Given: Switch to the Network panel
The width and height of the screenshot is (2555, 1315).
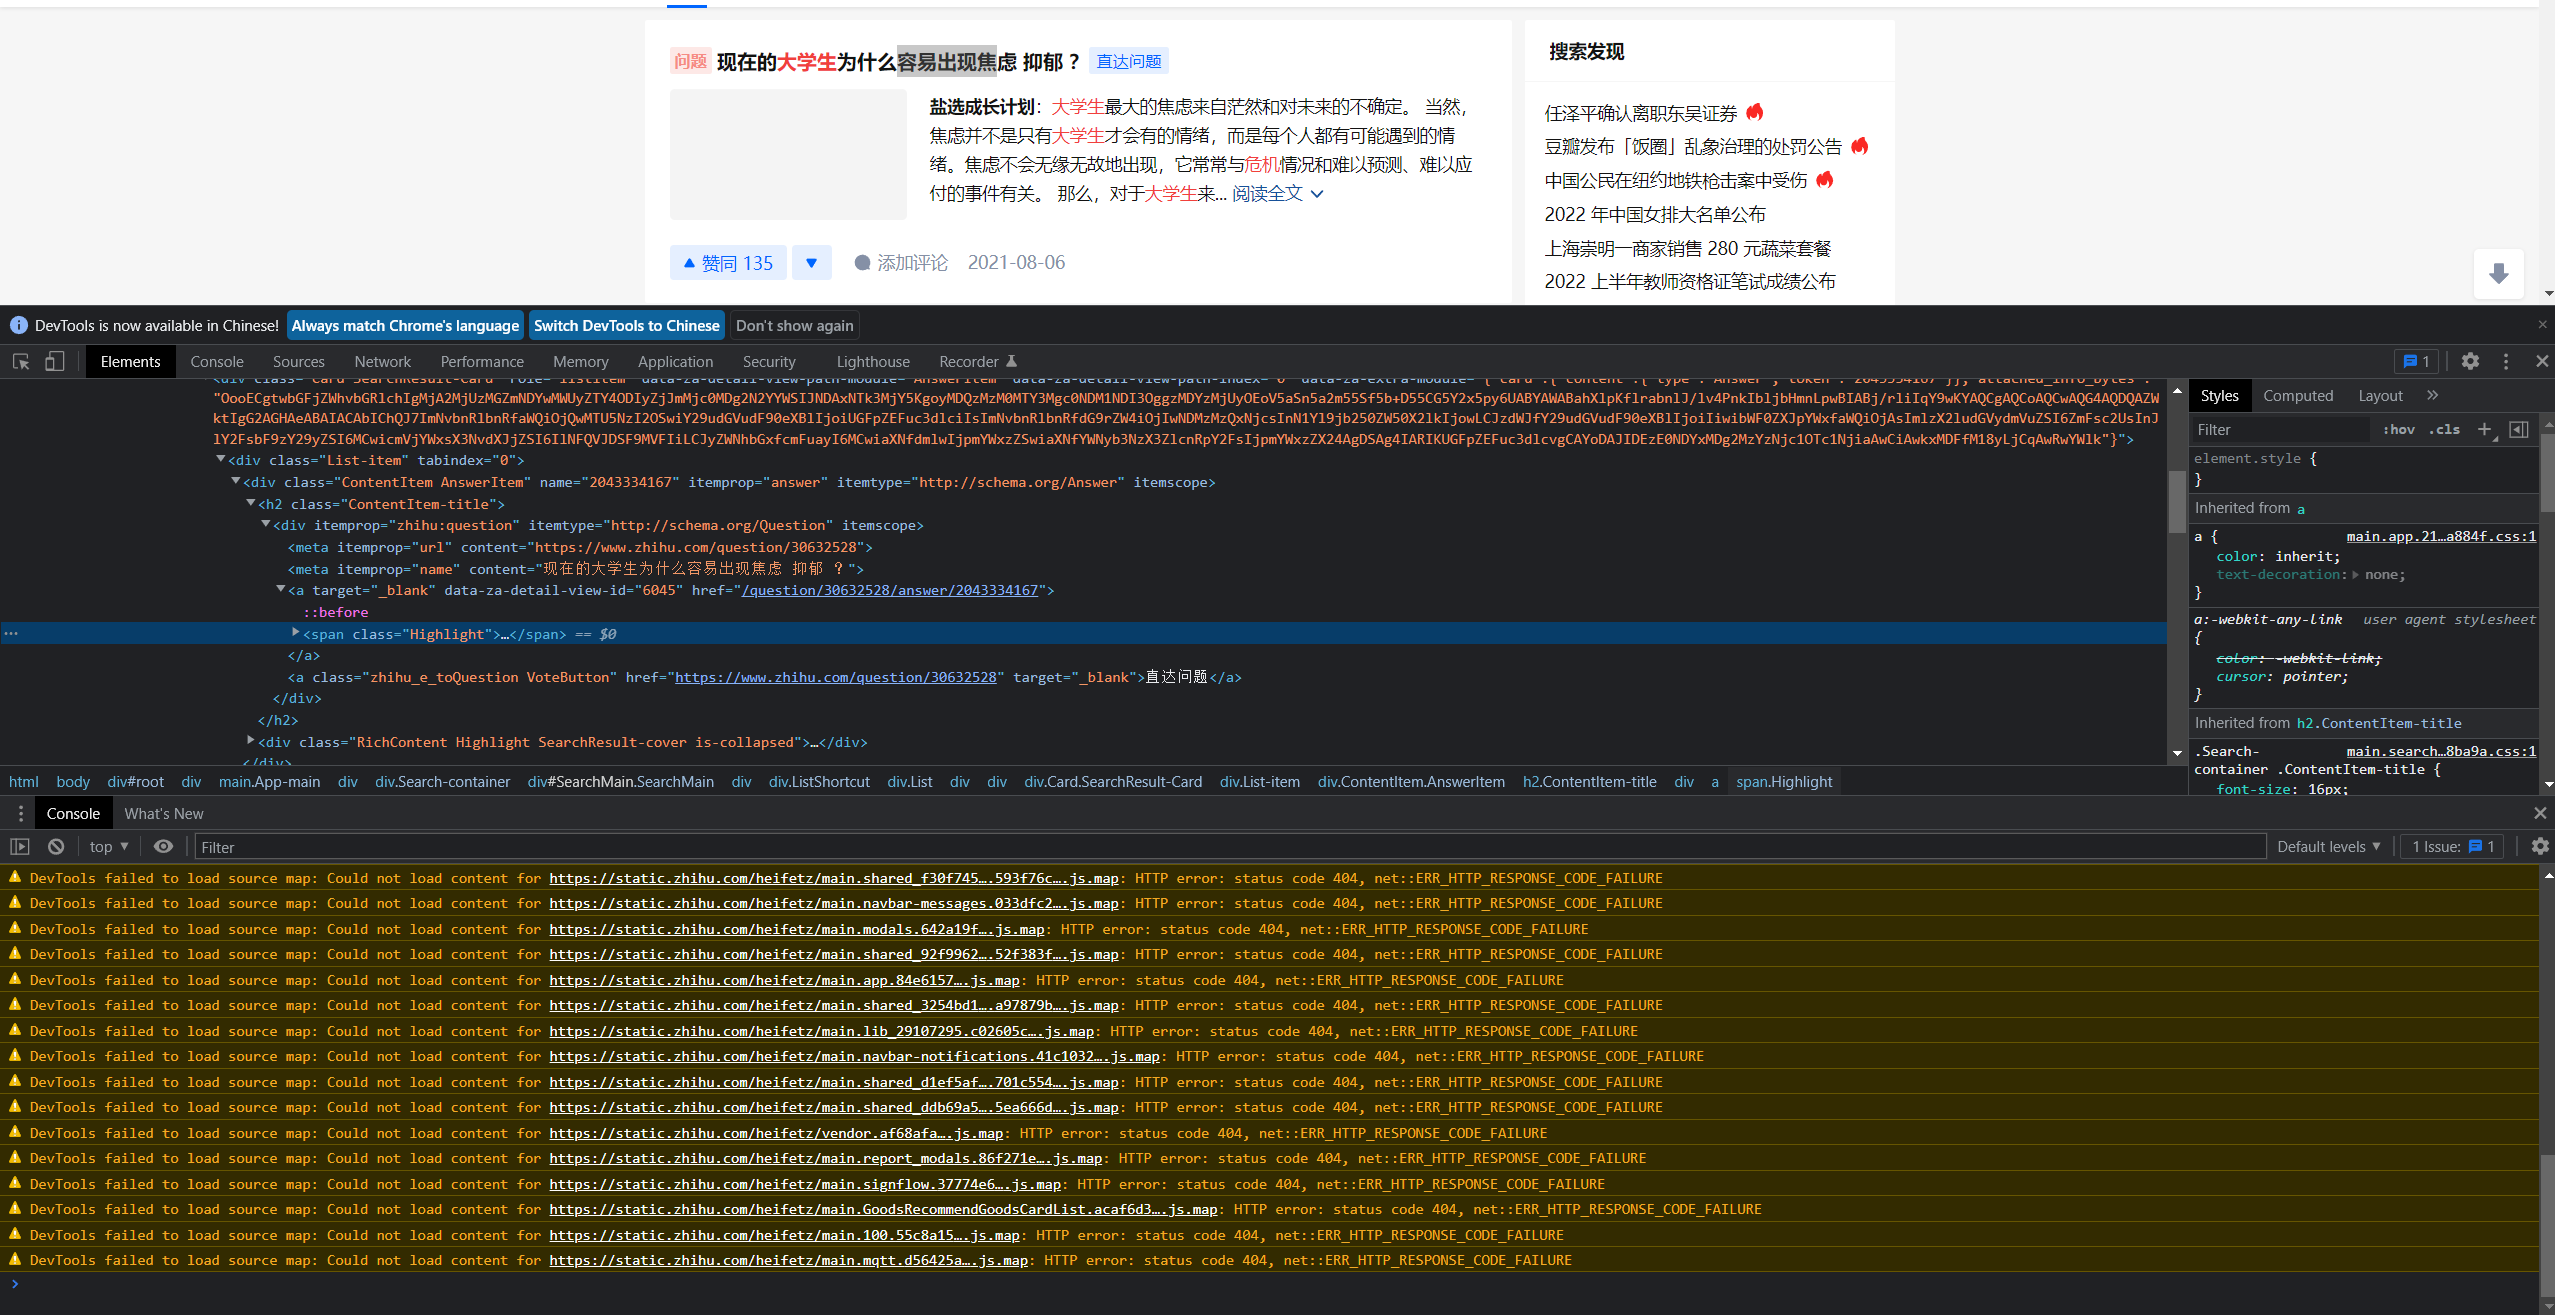Looking at the screenshot, I should [382, 361].
